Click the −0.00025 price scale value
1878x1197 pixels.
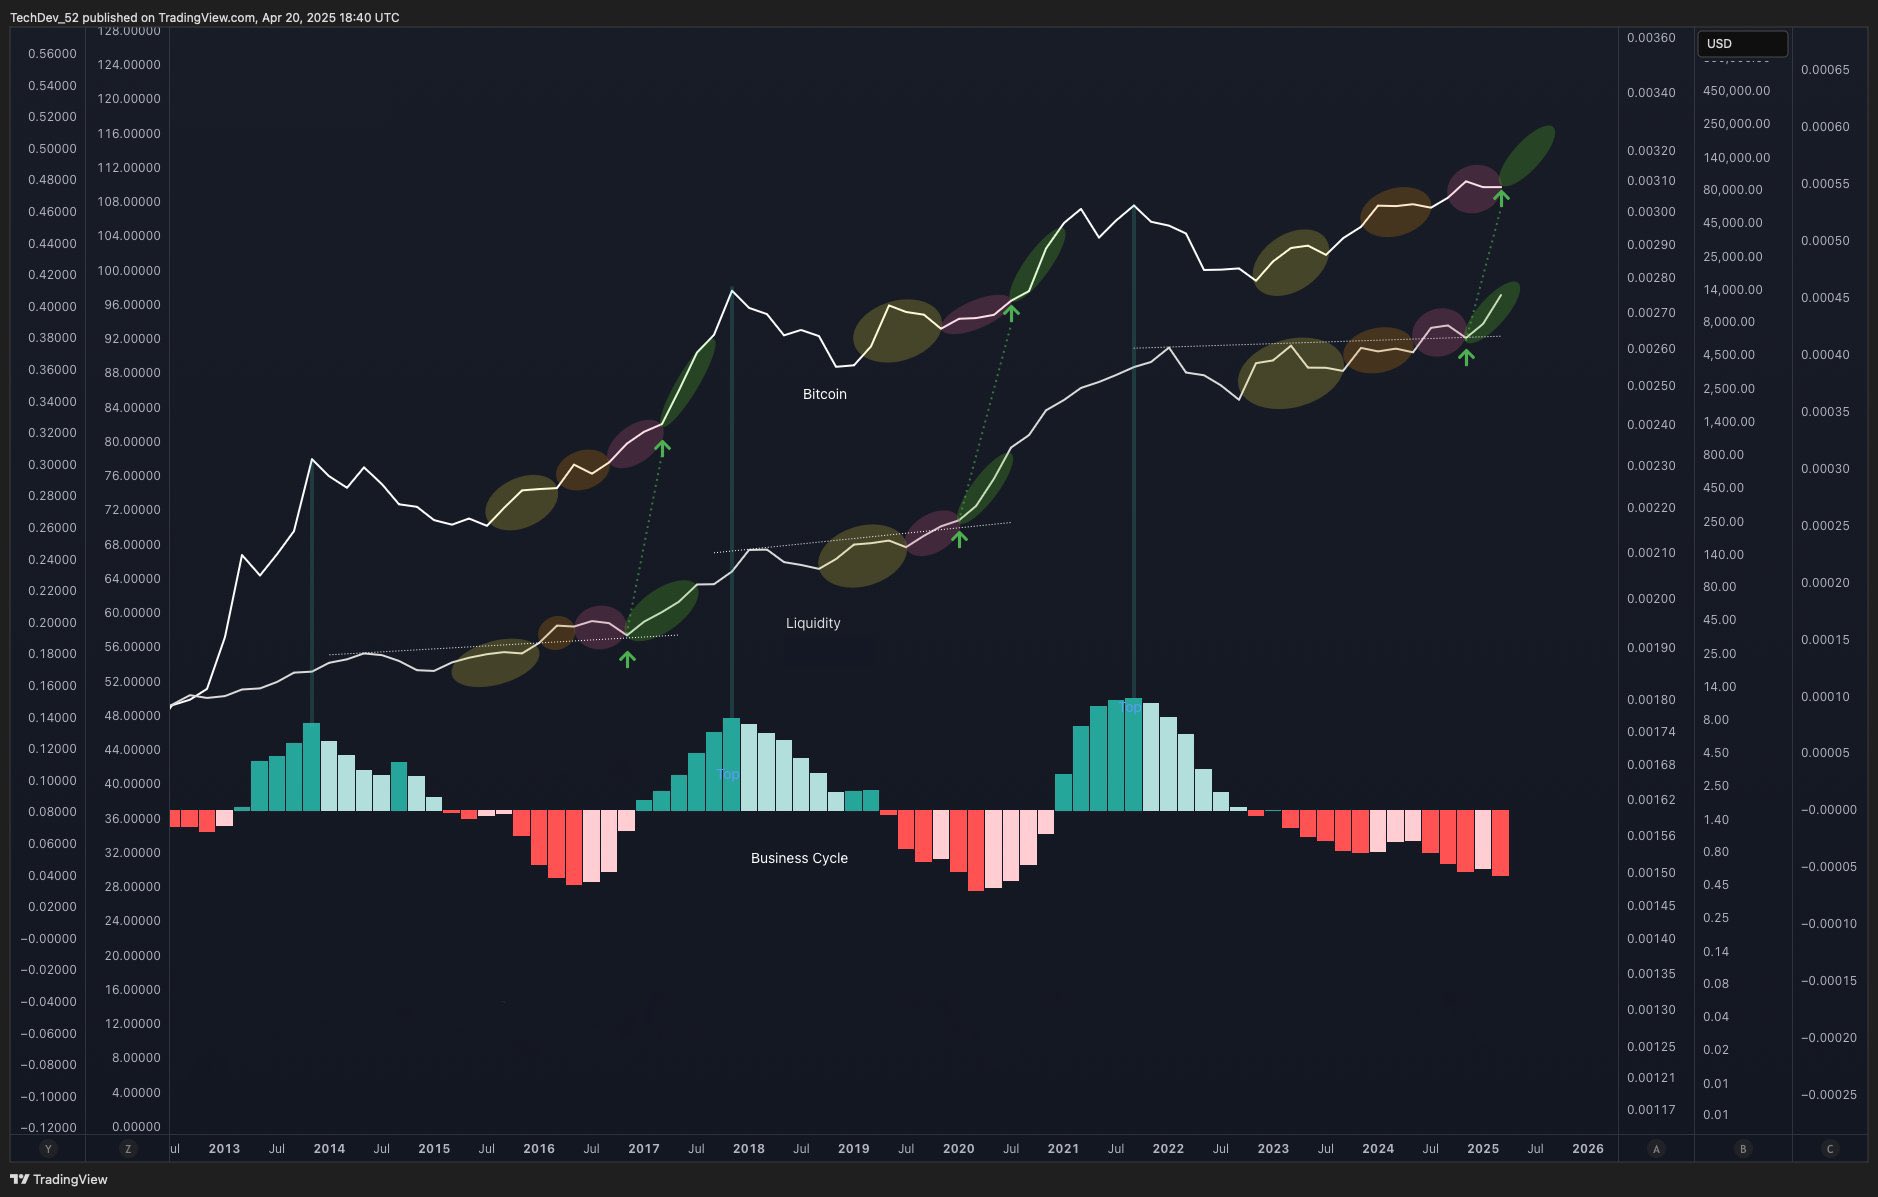[1829, 1095]
